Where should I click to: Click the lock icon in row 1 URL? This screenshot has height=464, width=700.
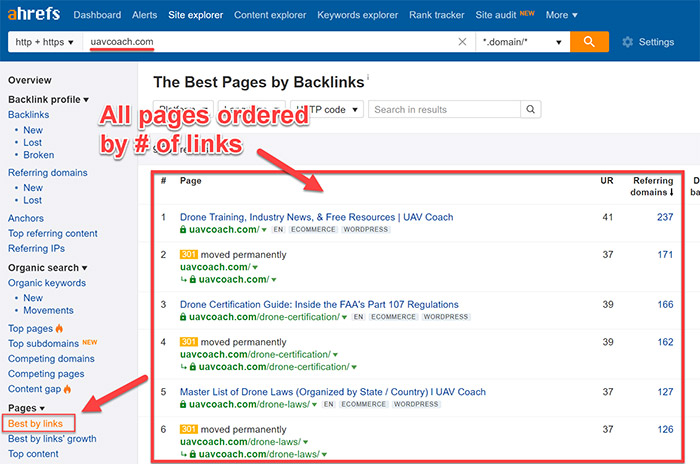tap(183, 230)
